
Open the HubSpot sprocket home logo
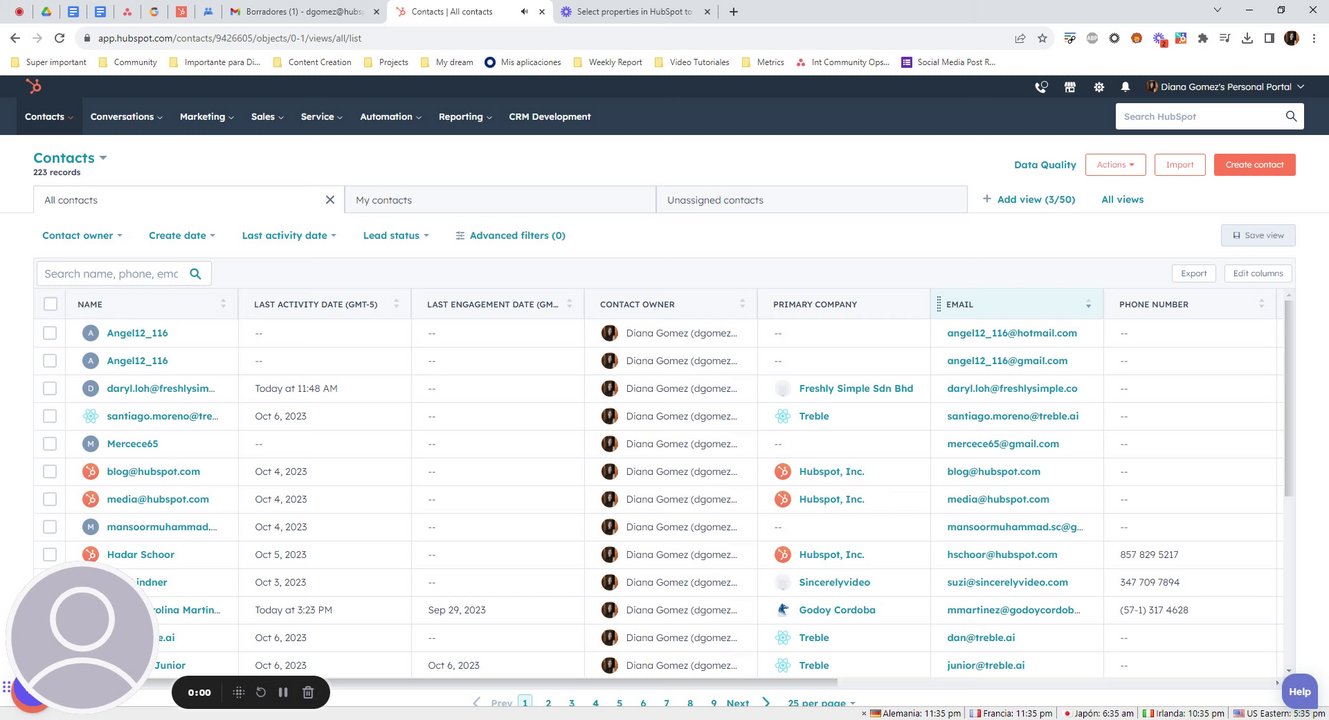pyautogui.click(x=34, y=87)
